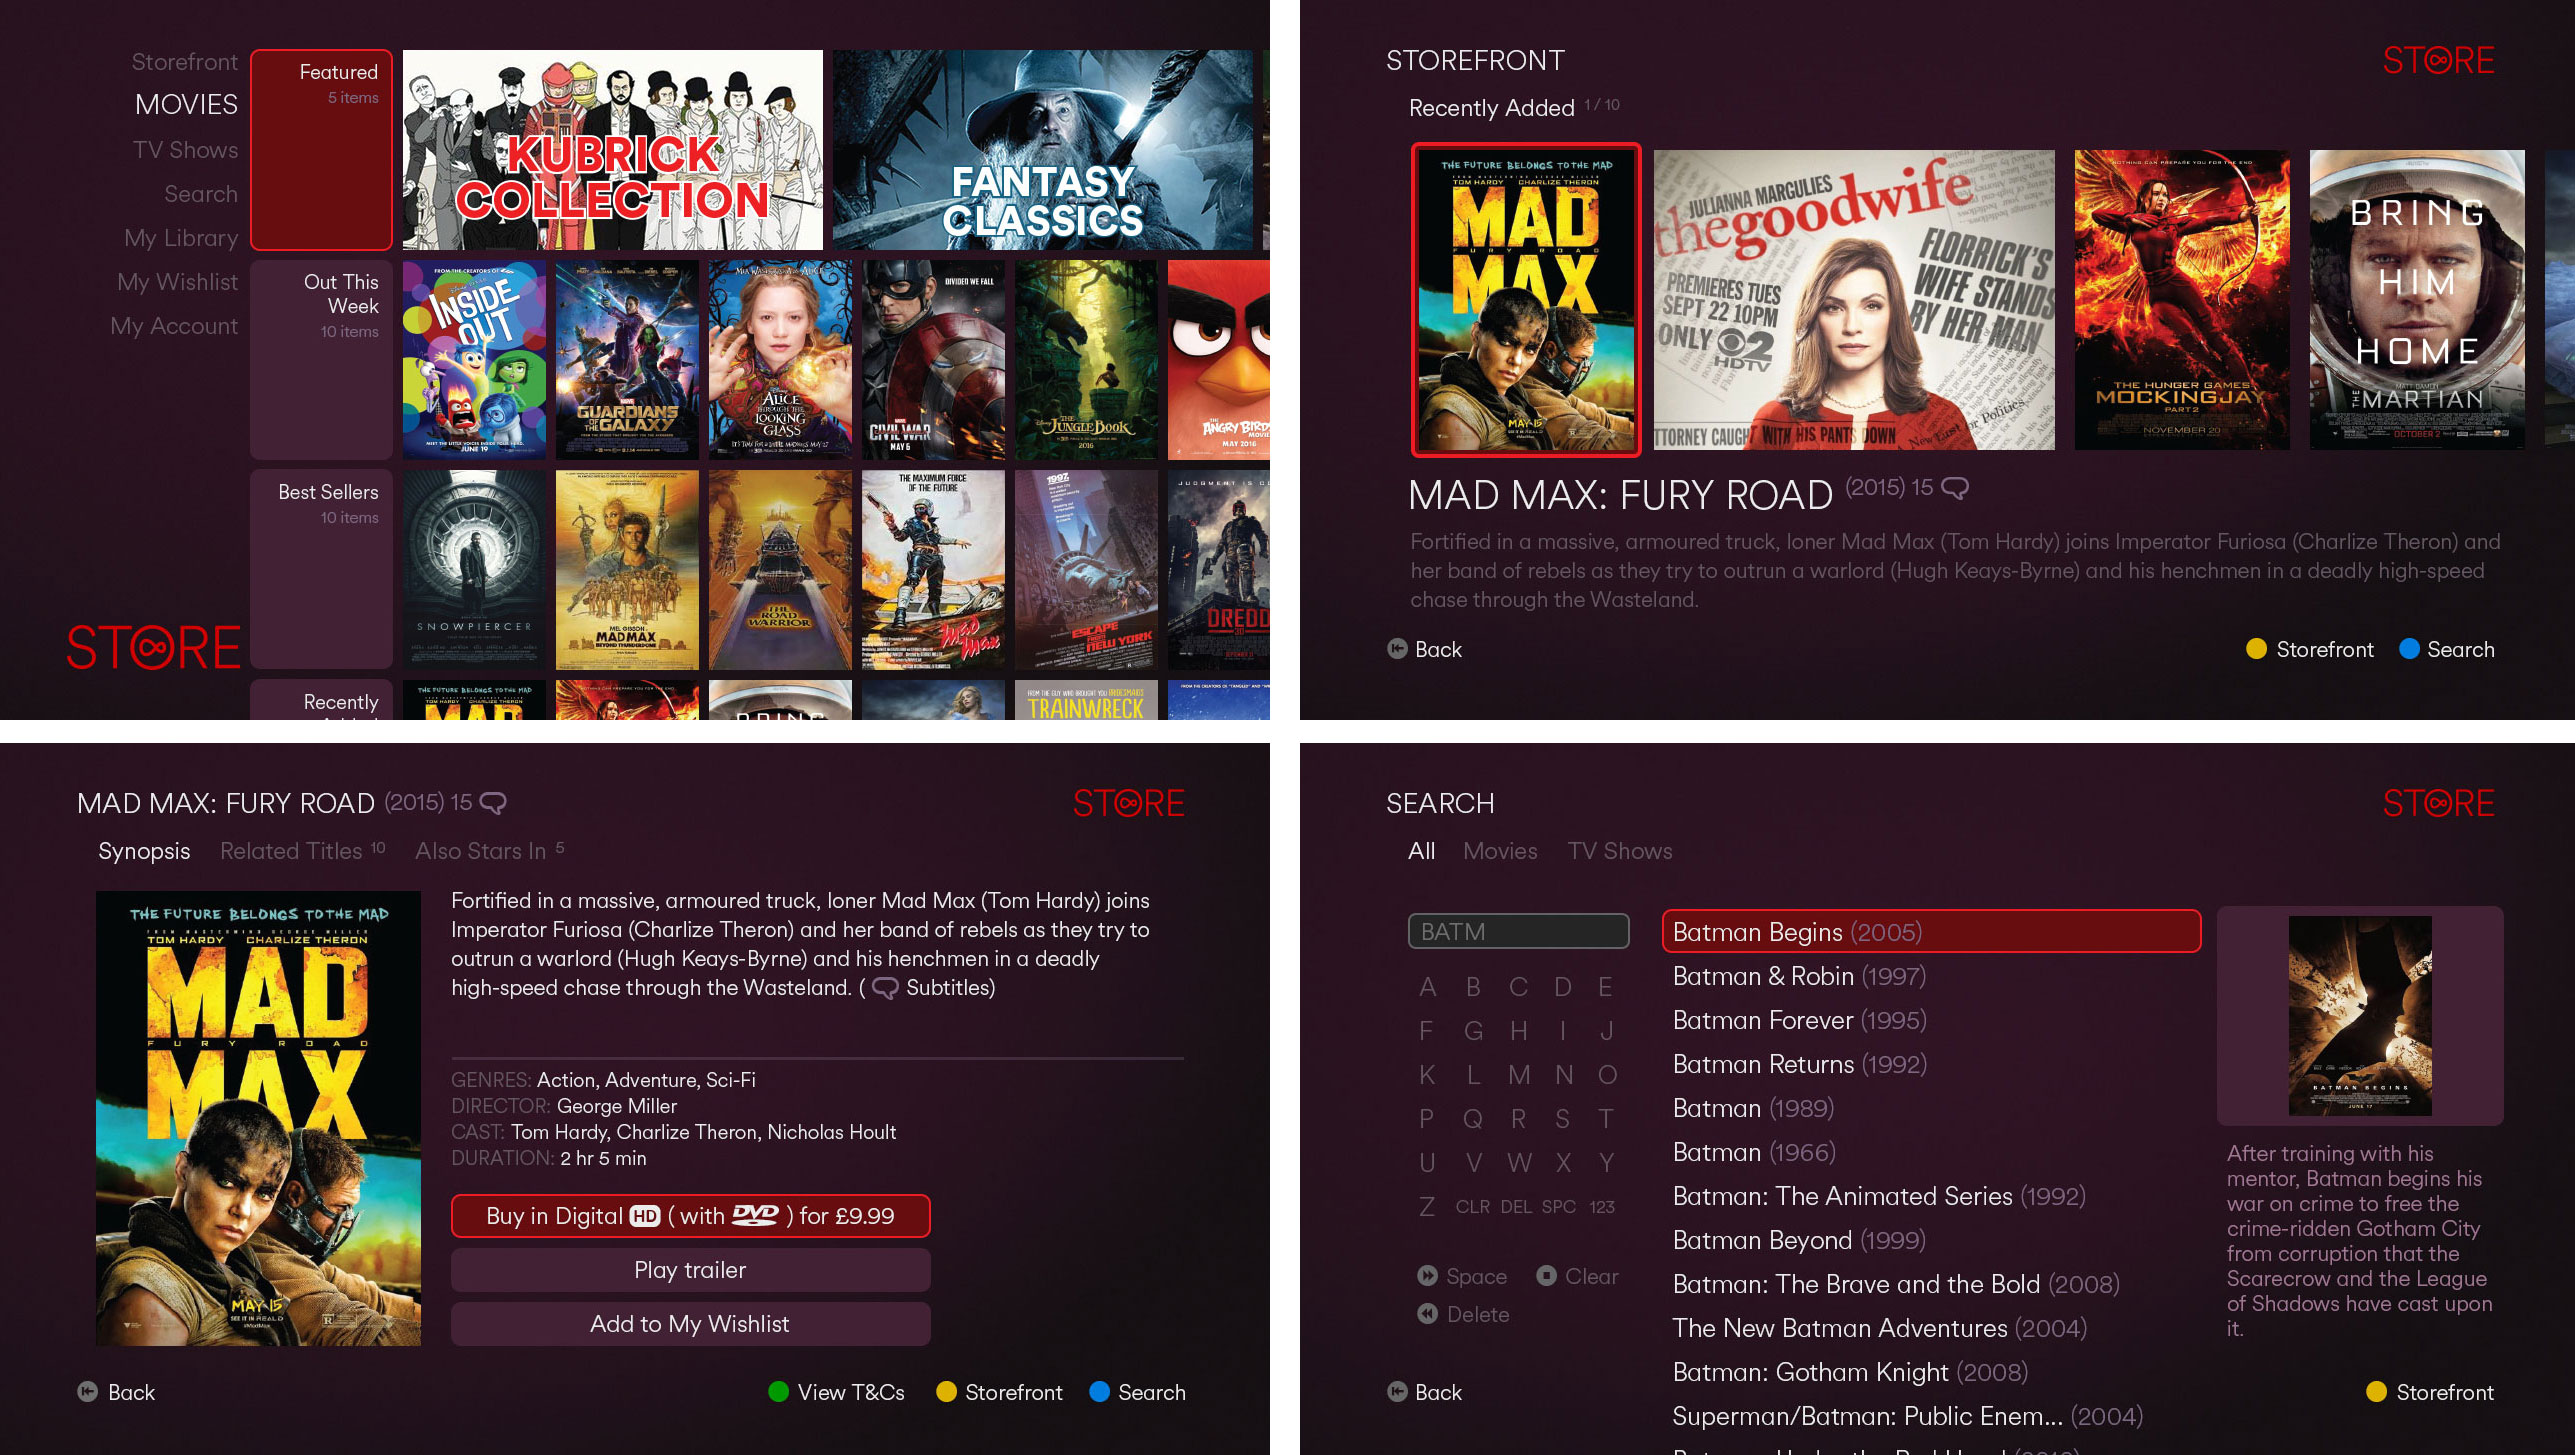Click the CLR key on search keyboard
Image resolution: width=2575 pixels, height=1455 pixels.
1472,1207
